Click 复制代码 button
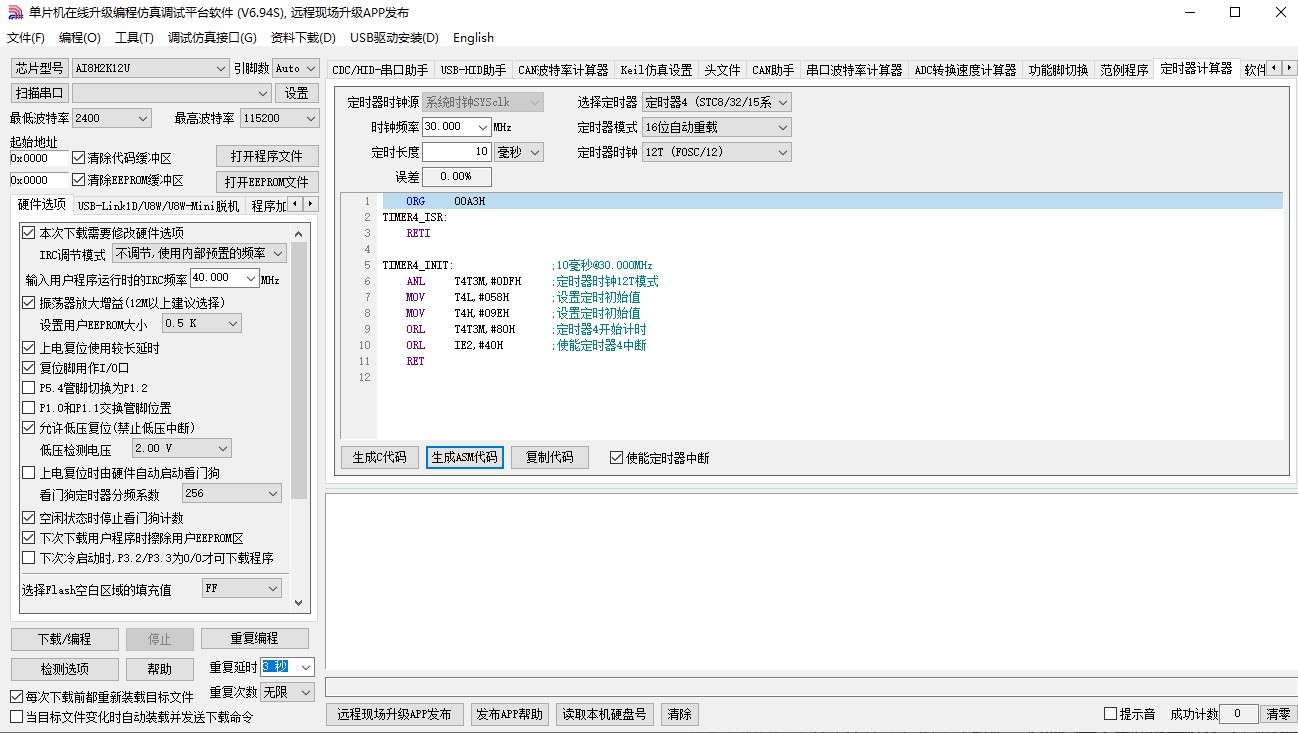This screenshot has width=1298, height=733. pos(549,458)
